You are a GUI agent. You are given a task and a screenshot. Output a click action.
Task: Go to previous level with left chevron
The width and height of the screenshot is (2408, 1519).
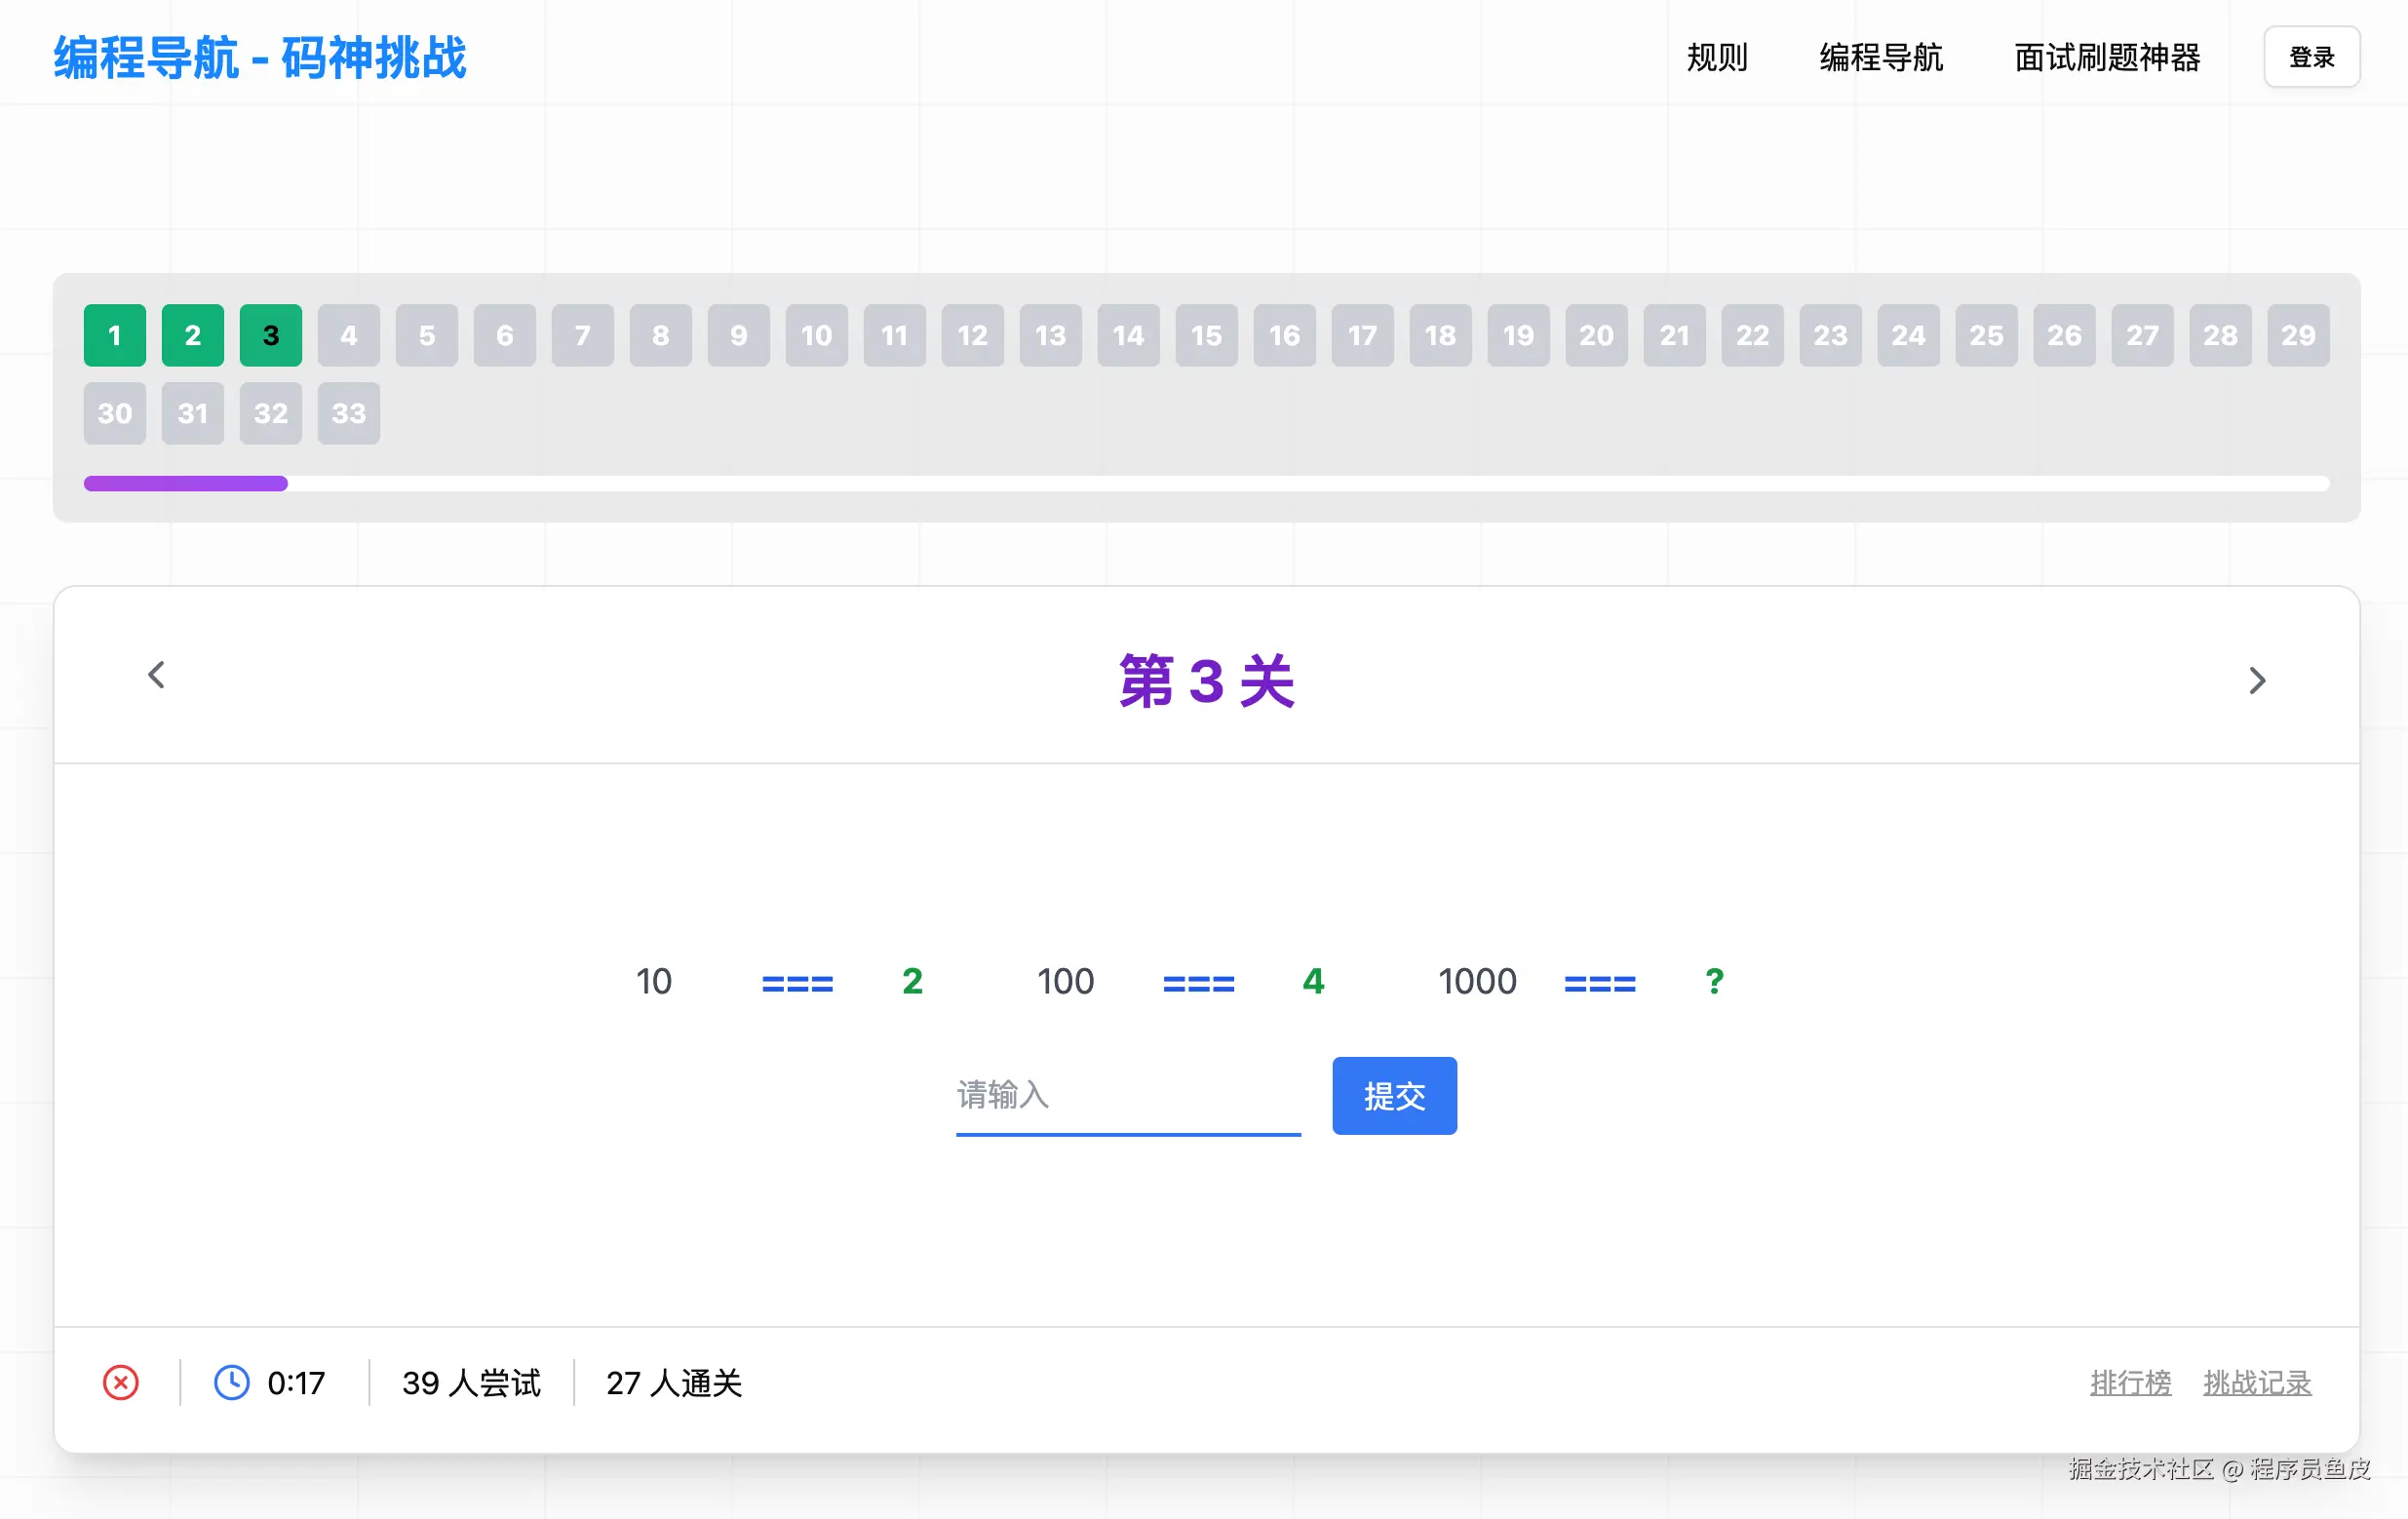pyautogui.click(x=156, y=675)
